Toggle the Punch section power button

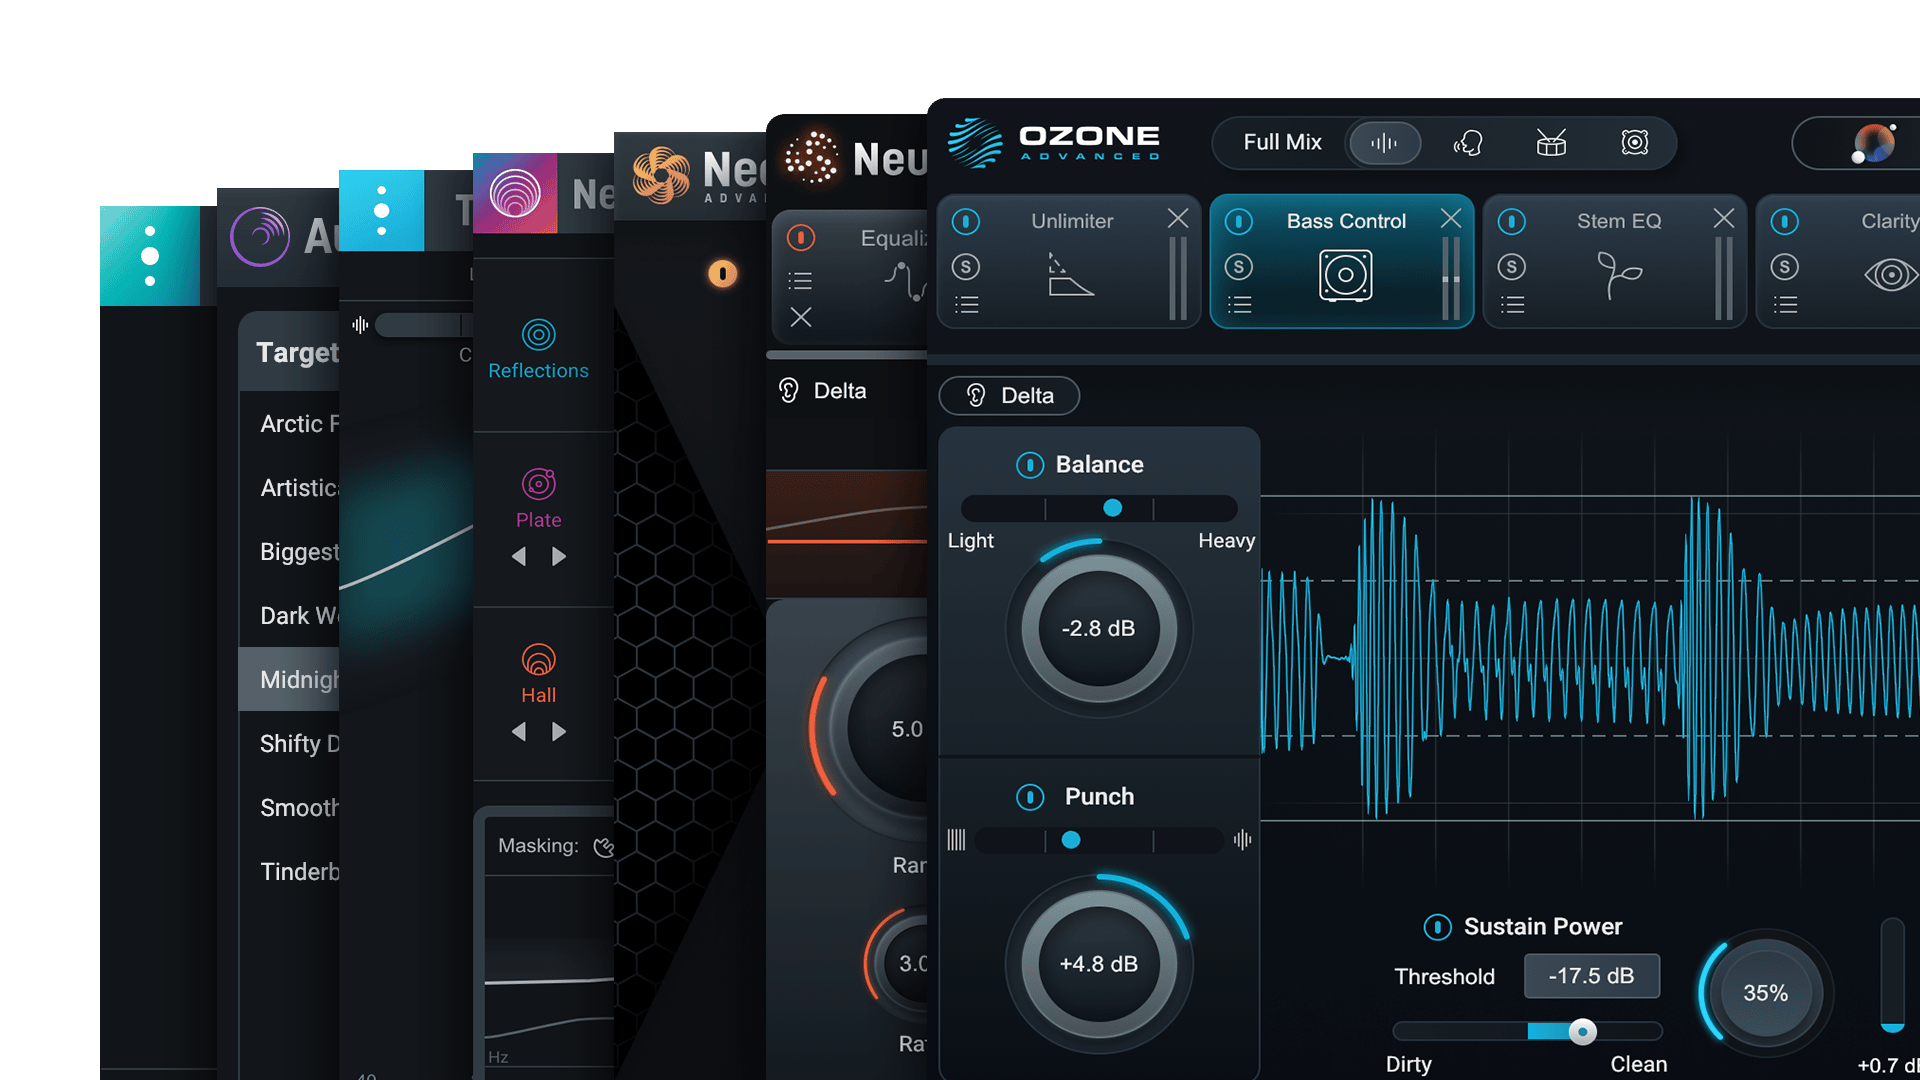pos(1030,797)
